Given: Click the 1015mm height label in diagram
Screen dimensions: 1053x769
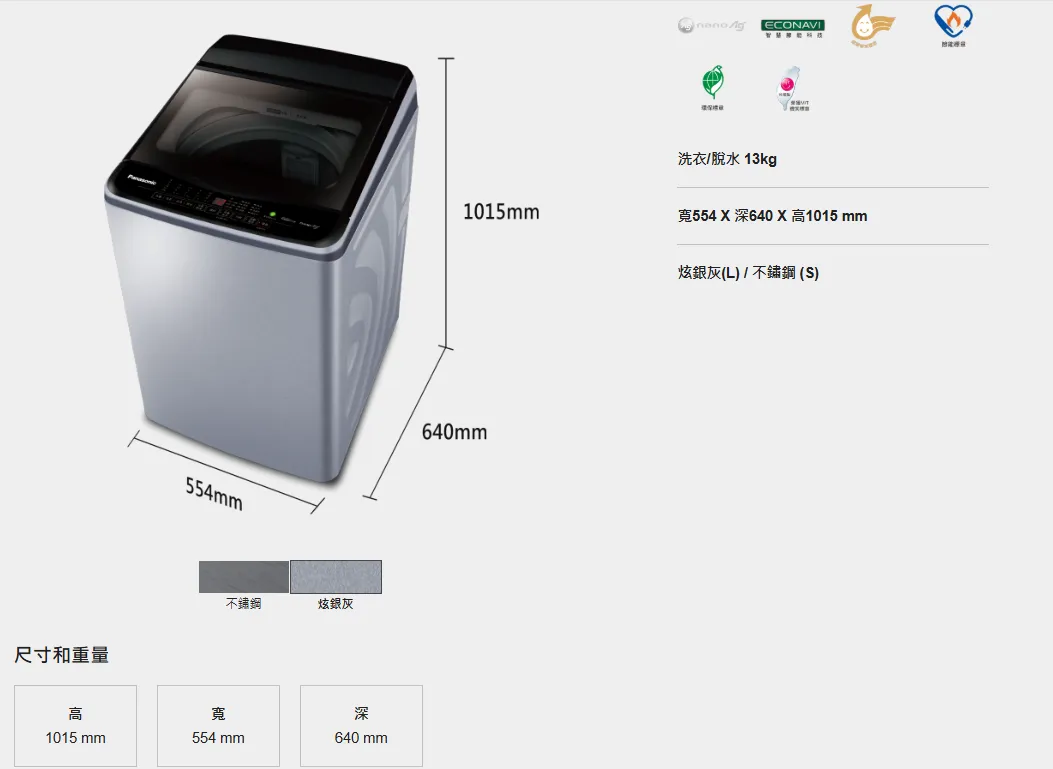Looking at the screenshot, I should pyautogui.click(x=501, y=212).
